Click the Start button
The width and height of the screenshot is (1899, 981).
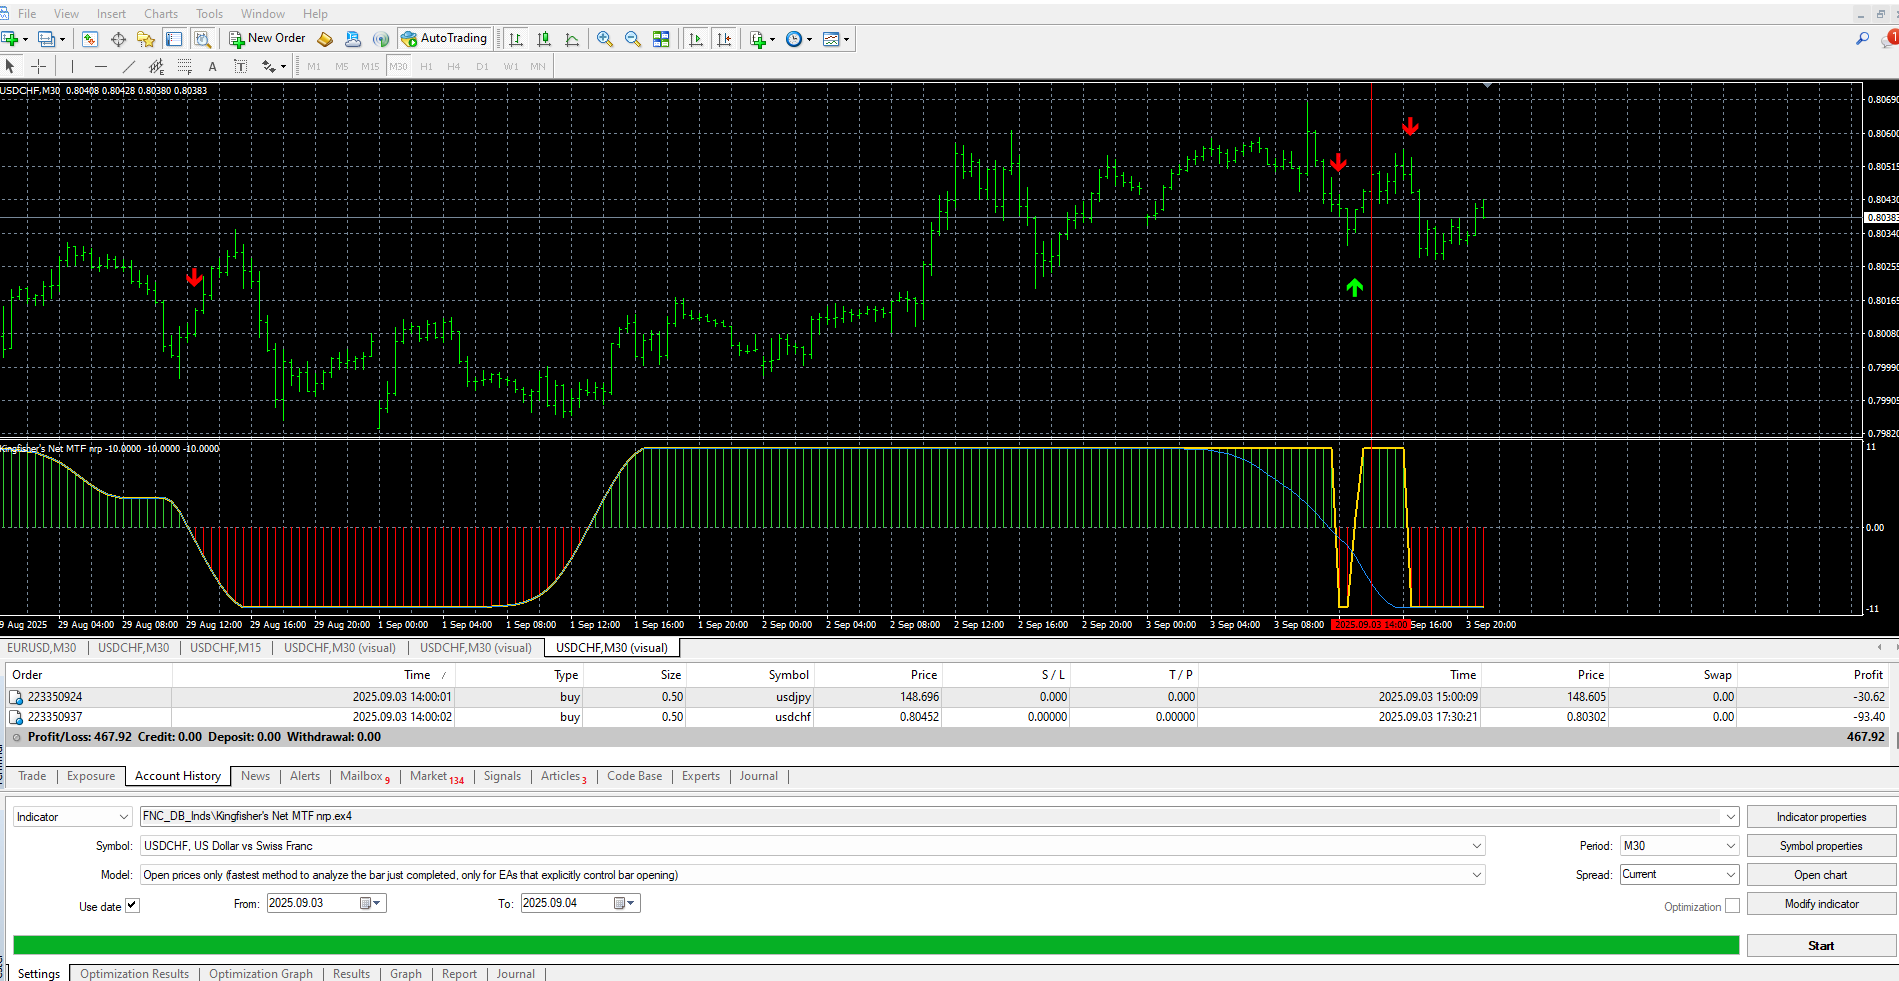coord(1821,946)
